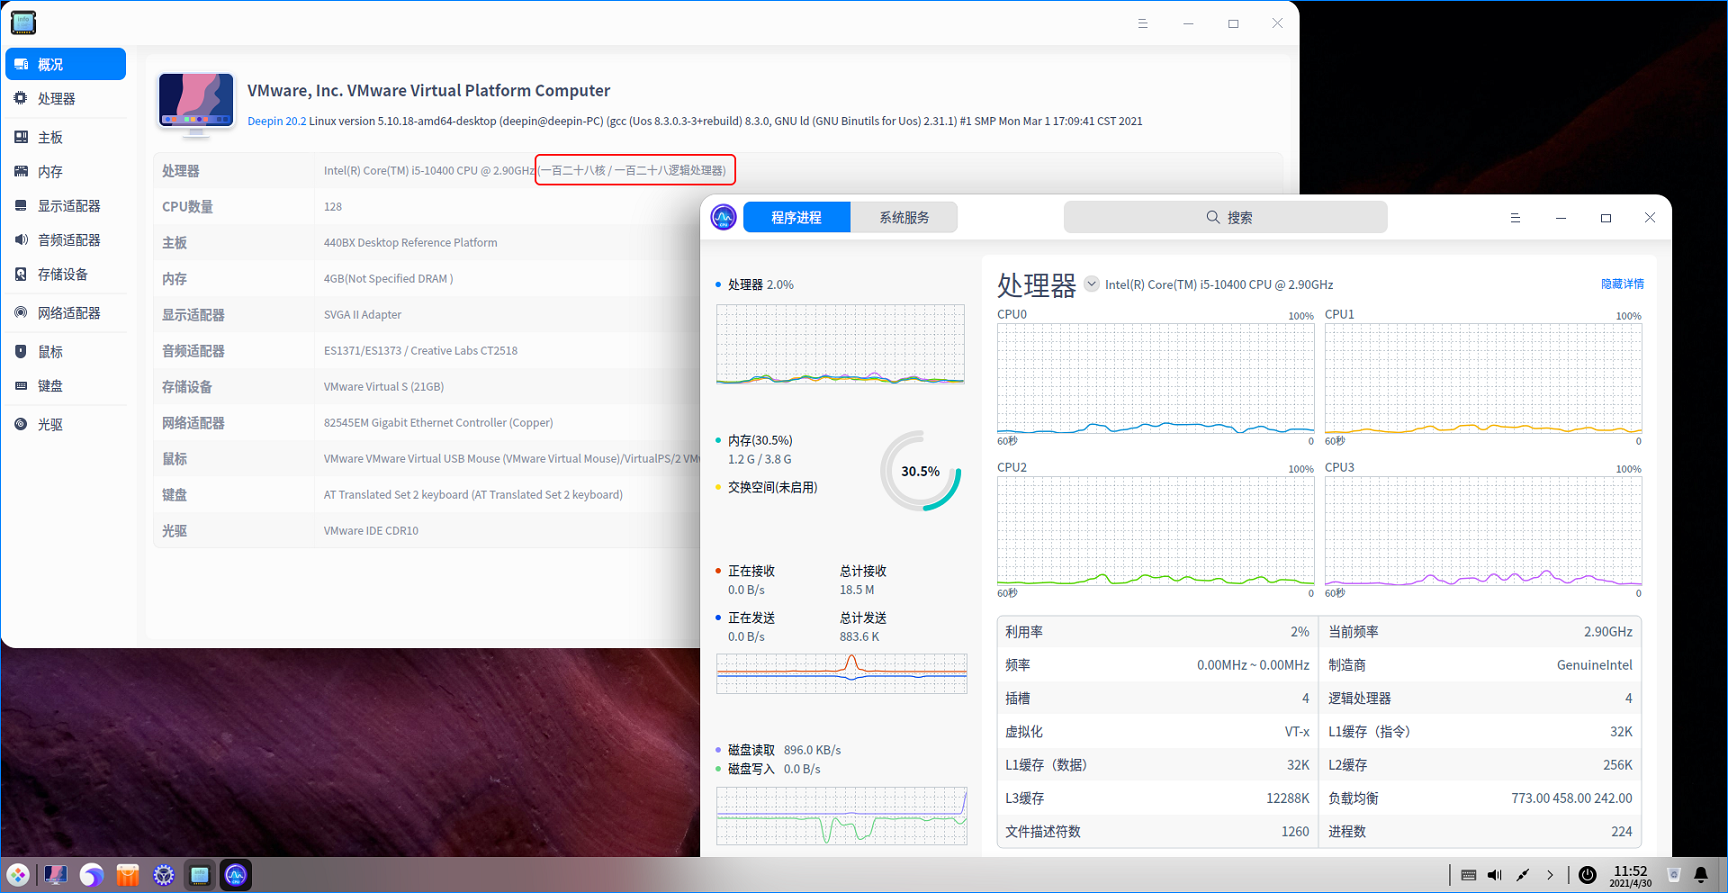The height and width of the screenshot is (893, 1728).
Task: Switch to the 程序进程 tab
Action: pos(797,217)
